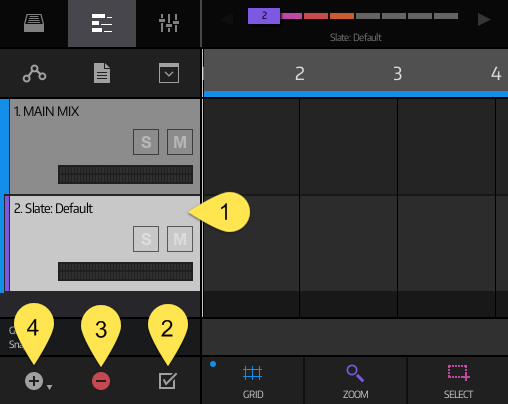Click the routing graph nodes icon
Image resolution: width=508 pixels, height=404 pixels.
tap(34, 73)
